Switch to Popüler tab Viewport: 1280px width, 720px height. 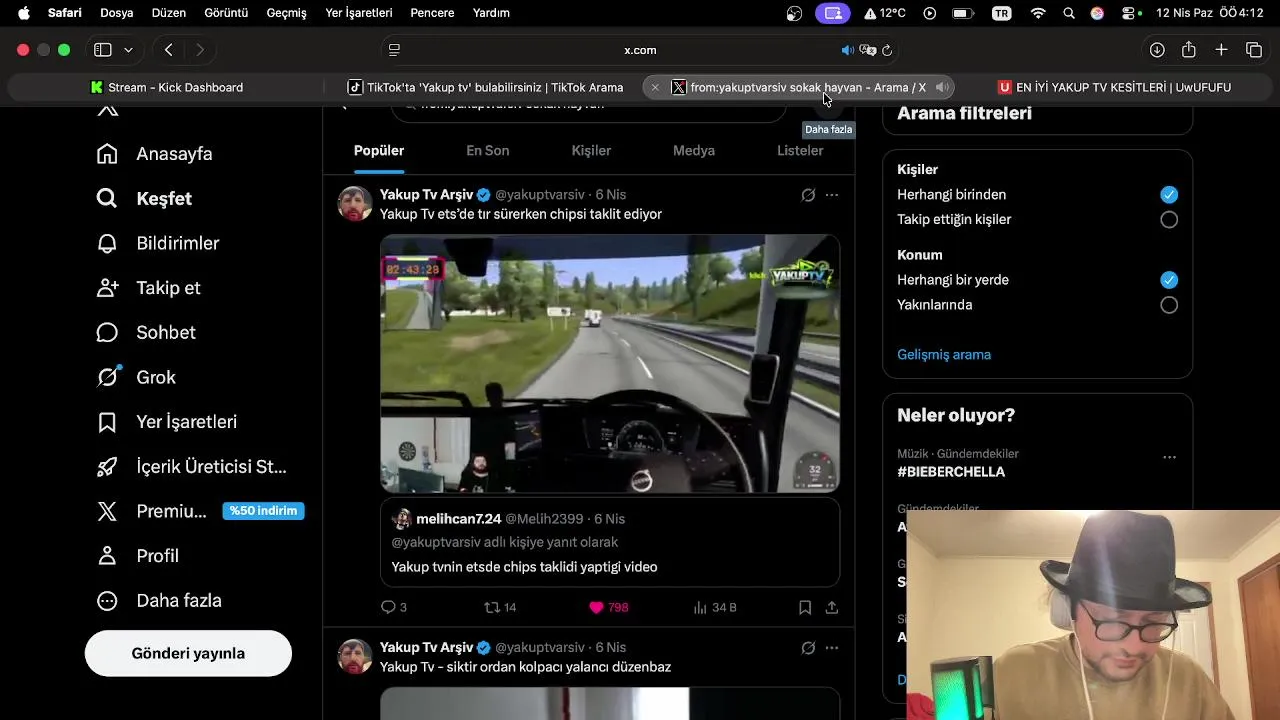coord(379,151)
